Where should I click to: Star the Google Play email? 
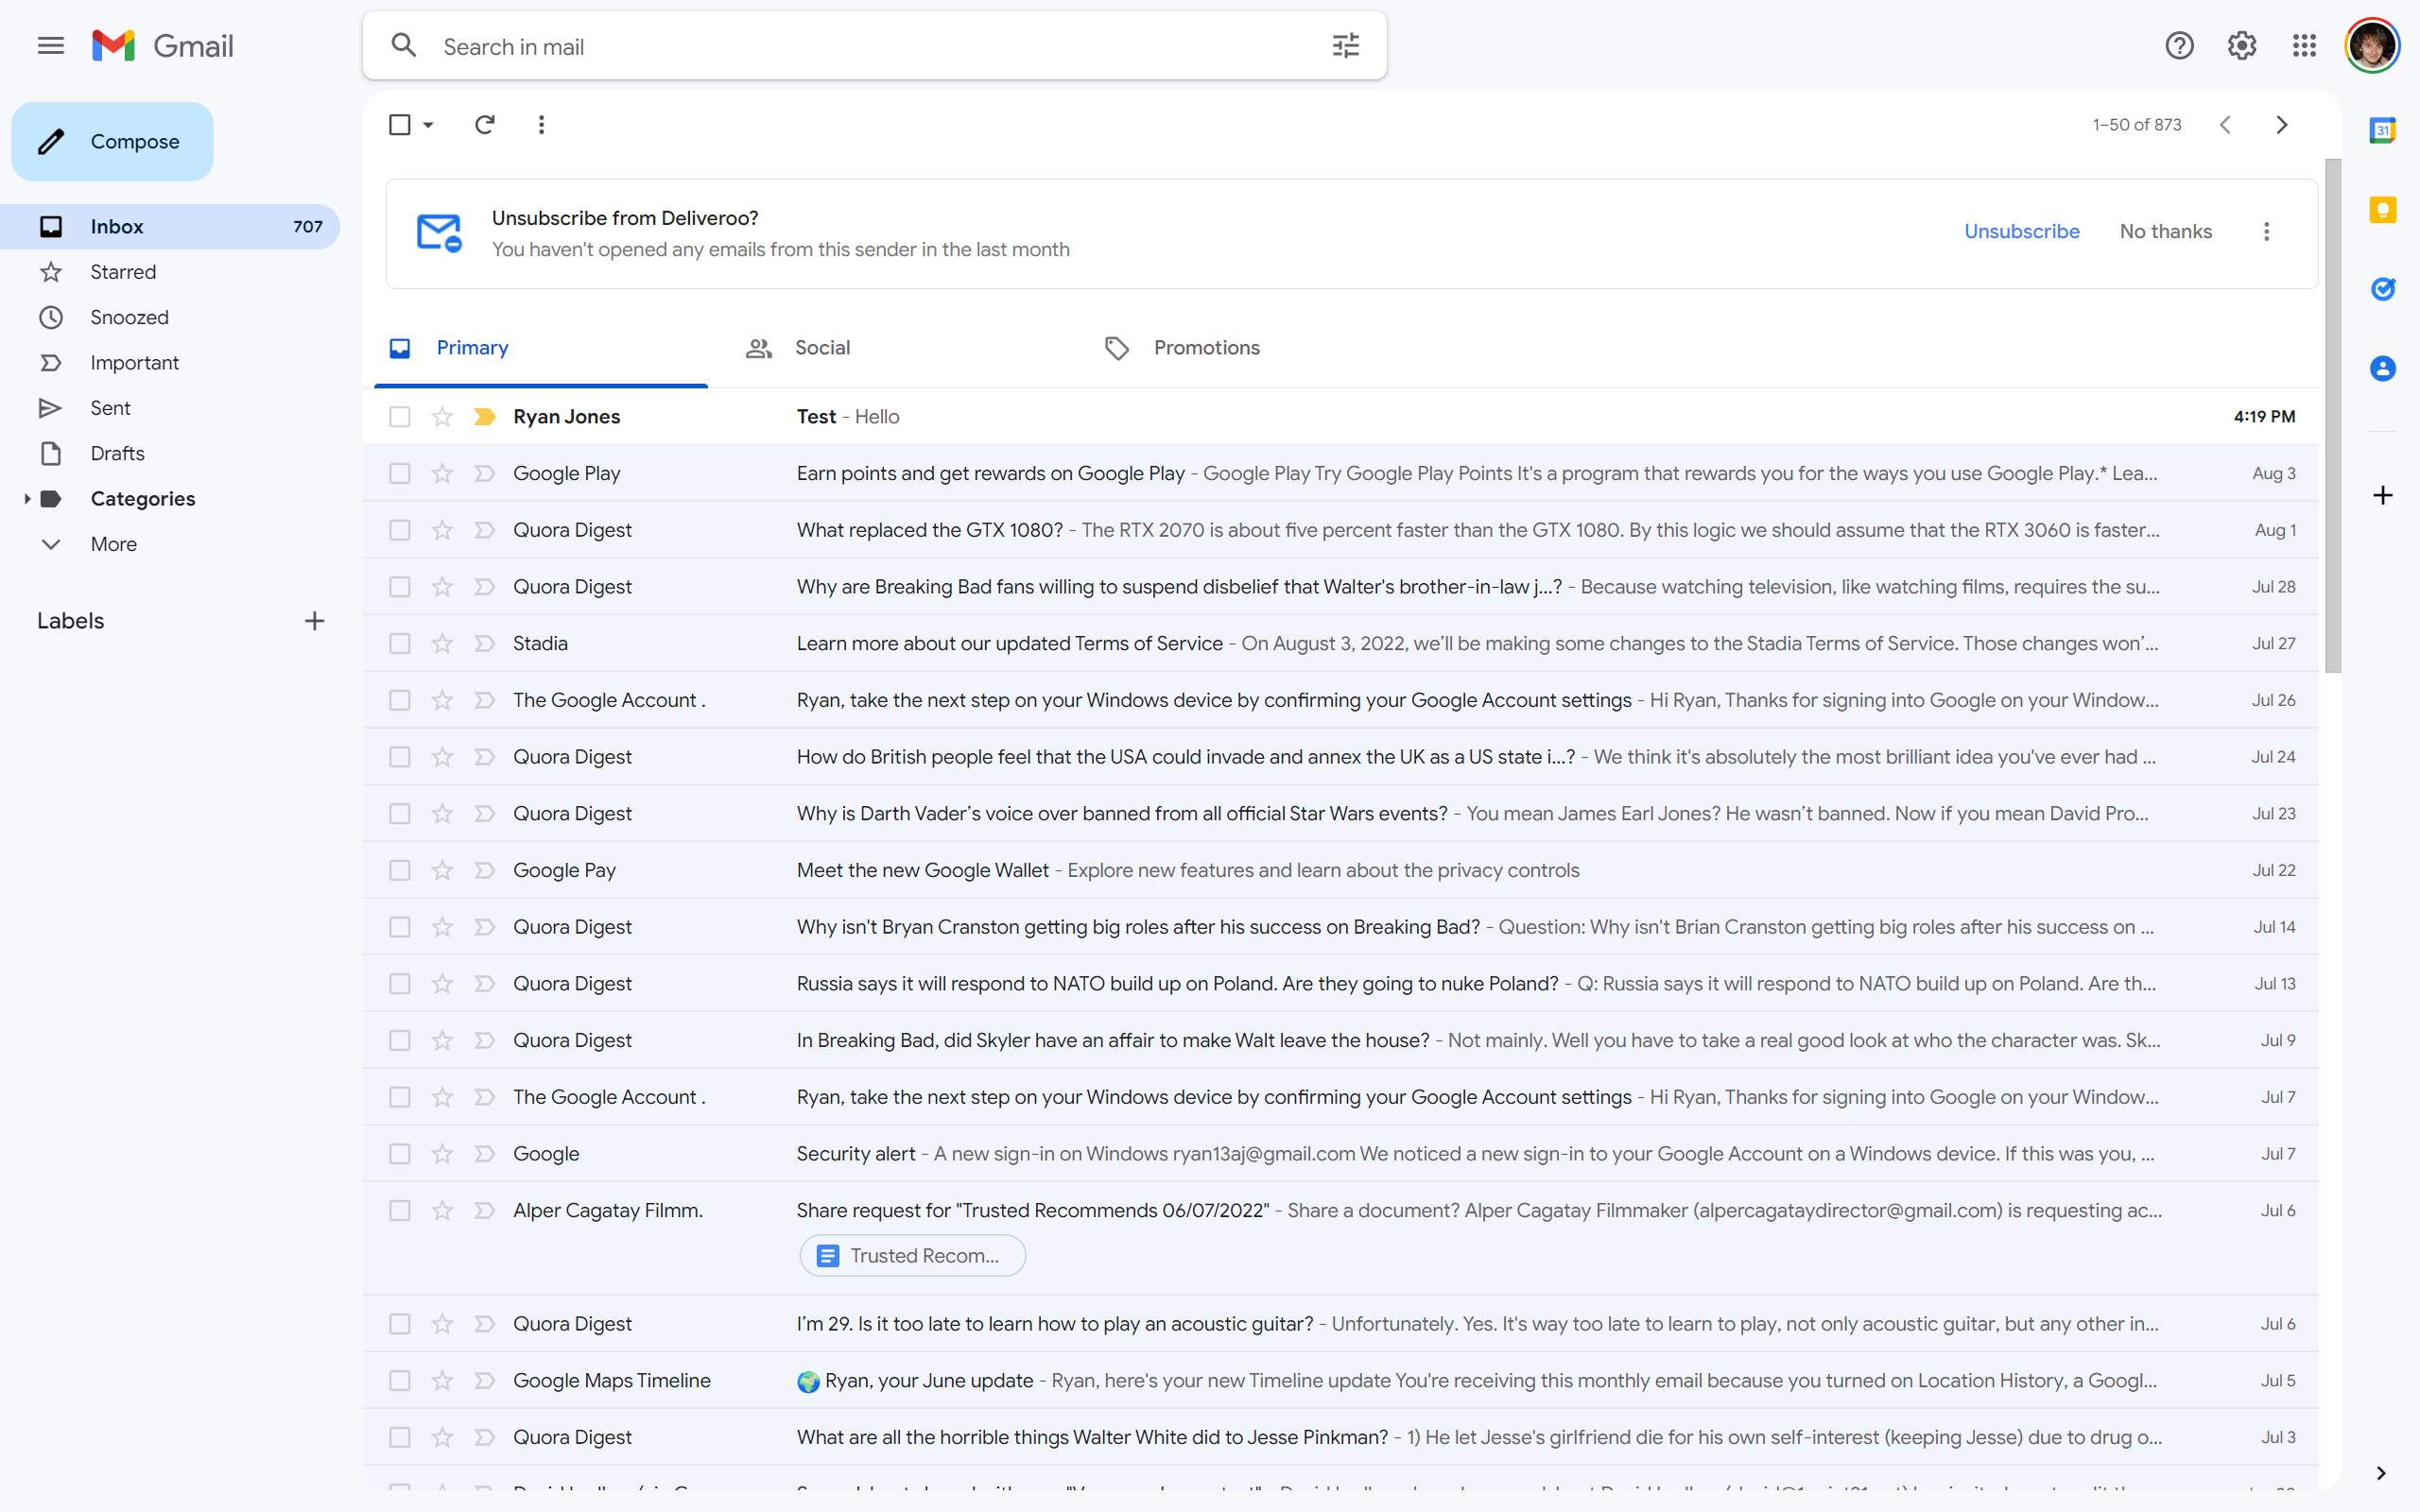point(442,474)
